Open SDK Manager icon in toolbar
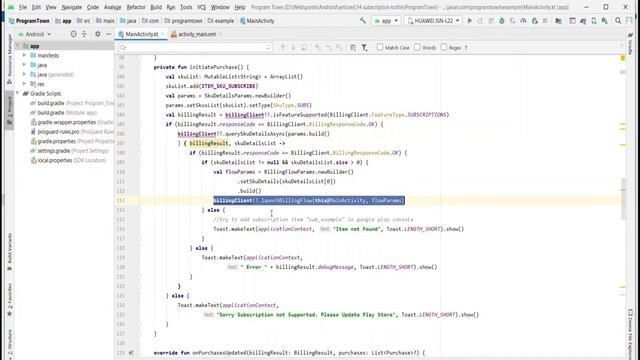640x360 pixels. click(604, 20)
